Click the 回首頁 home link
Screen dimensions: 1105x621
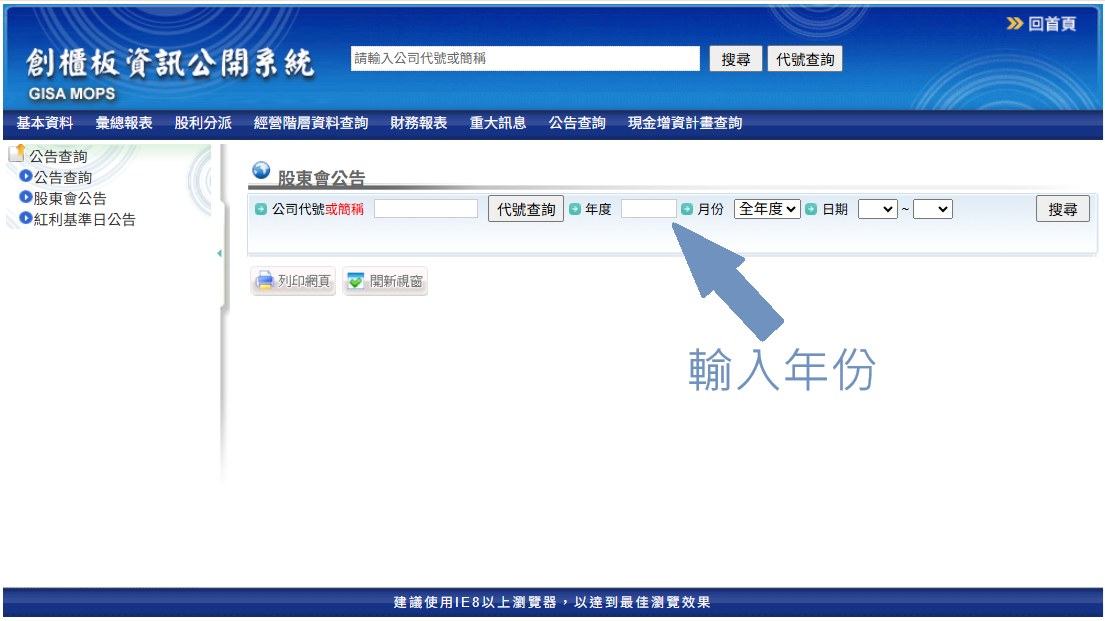pos(1051,24)
